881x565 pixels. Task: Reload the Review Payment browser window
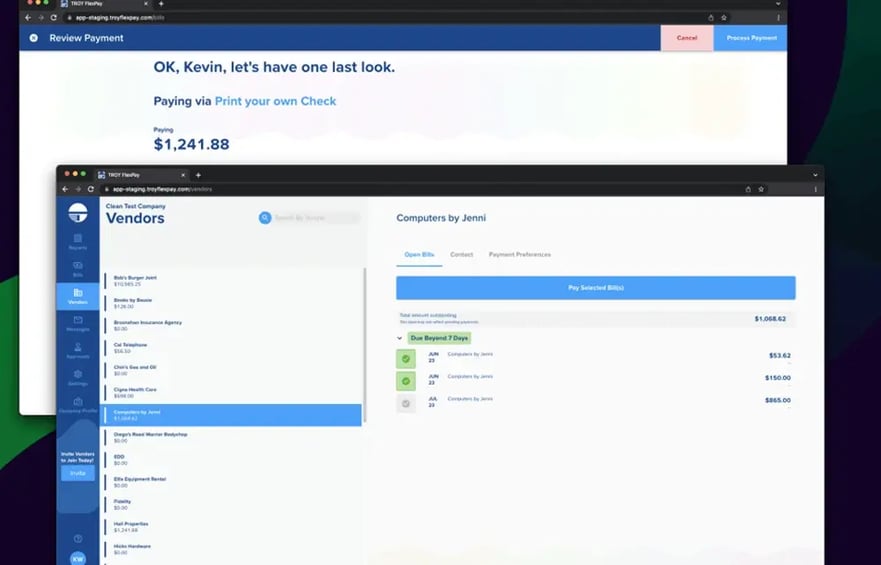53,17
